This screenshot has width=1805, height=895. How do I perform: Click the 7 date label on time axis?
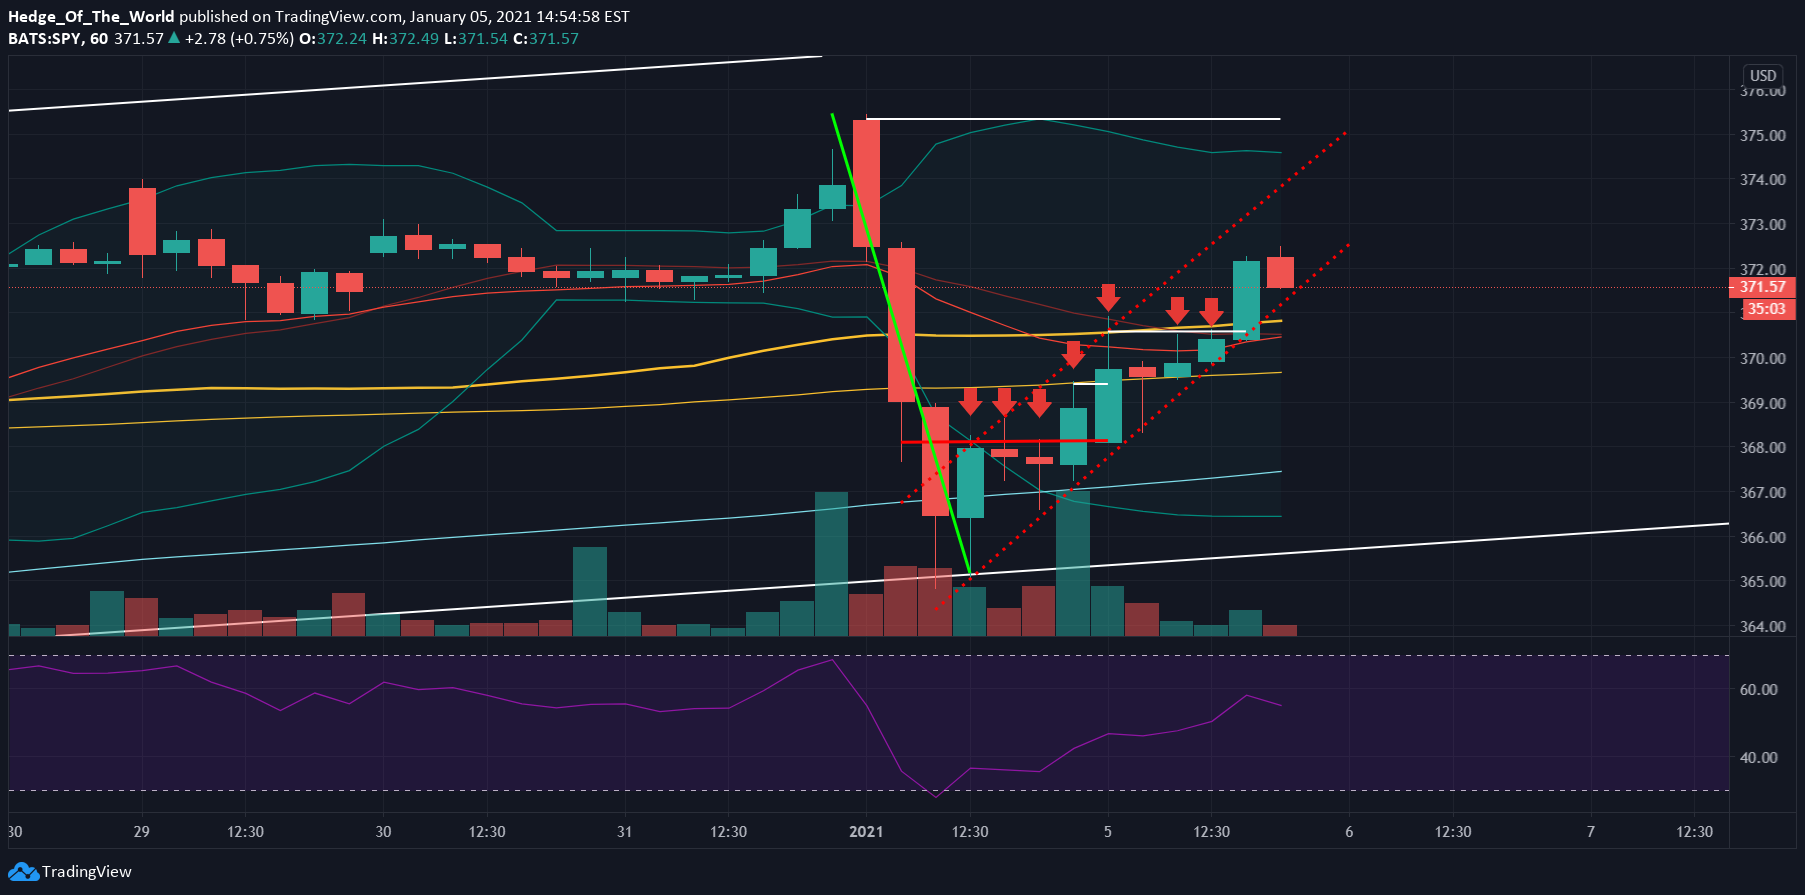click(1591, 832)
